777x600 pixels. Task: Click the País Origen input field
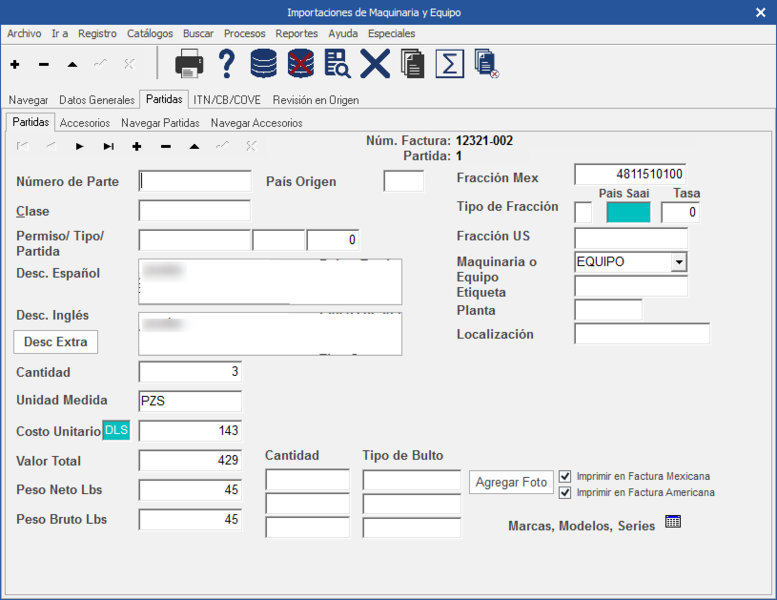coord(403,181)
